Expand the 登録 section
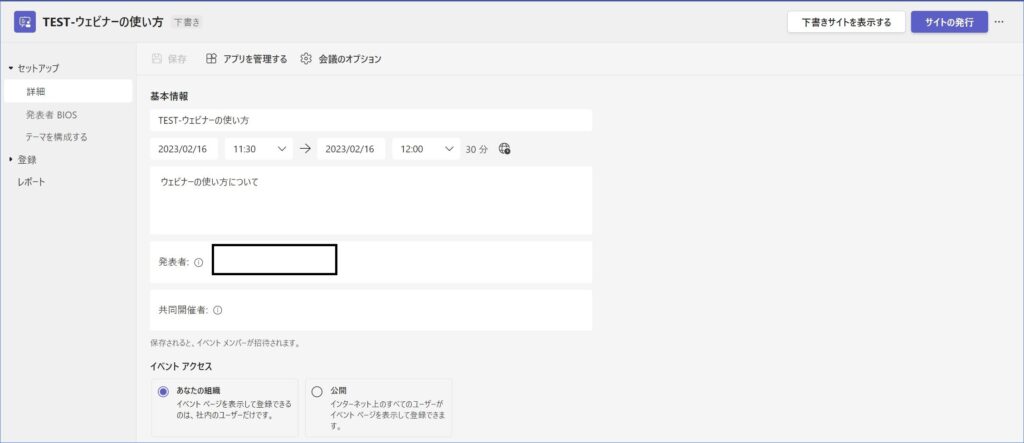The image size is (1024, 443). point(11,159)
